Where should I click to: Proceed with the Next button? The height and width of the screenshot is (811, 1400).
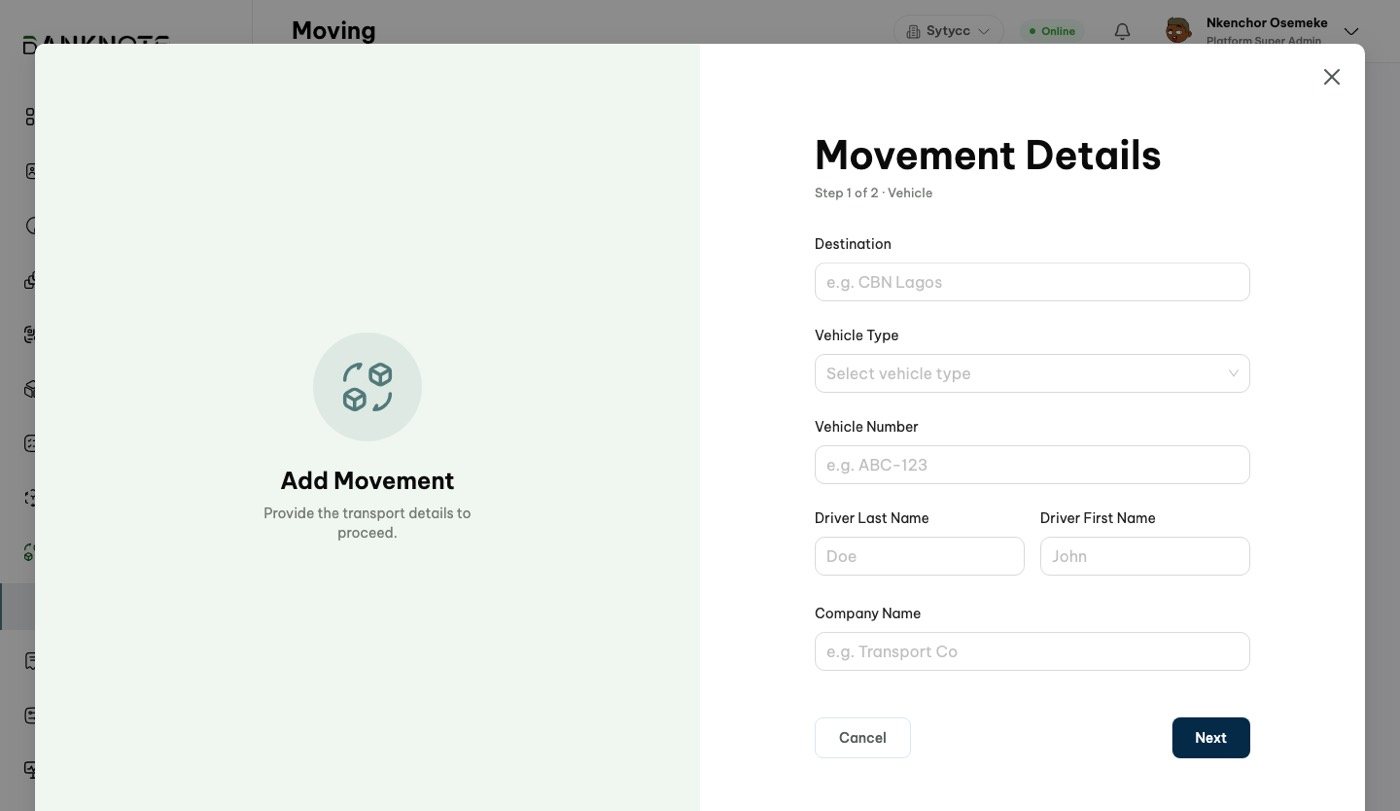pos(1211,737)
